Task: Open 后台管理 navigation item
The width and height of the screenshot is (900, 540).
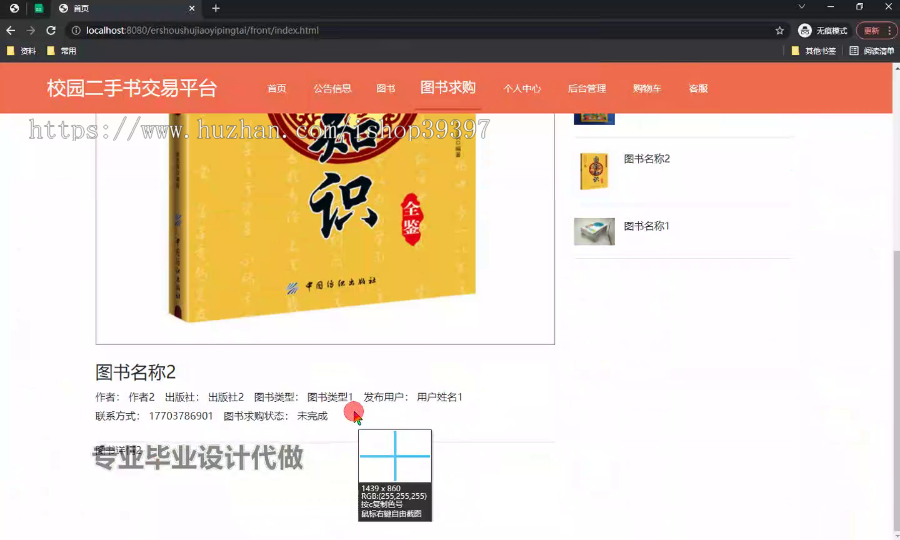Action: click(587, 88)
